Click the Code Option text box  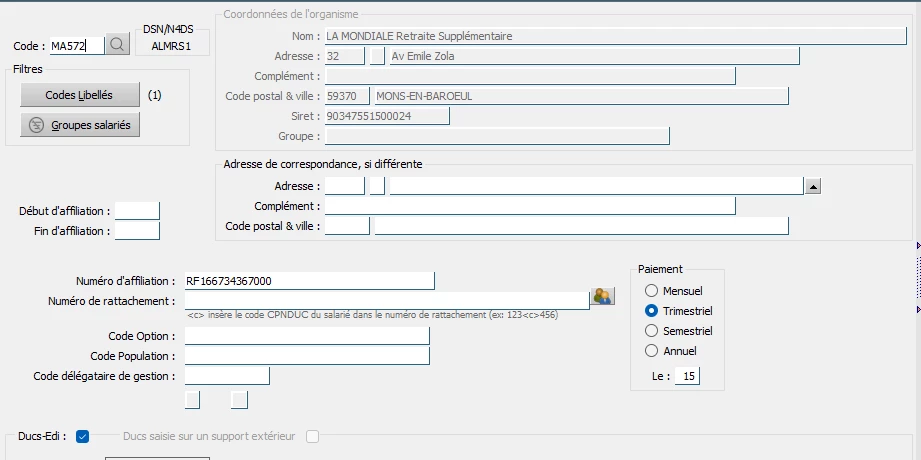[x=306, y=336]
